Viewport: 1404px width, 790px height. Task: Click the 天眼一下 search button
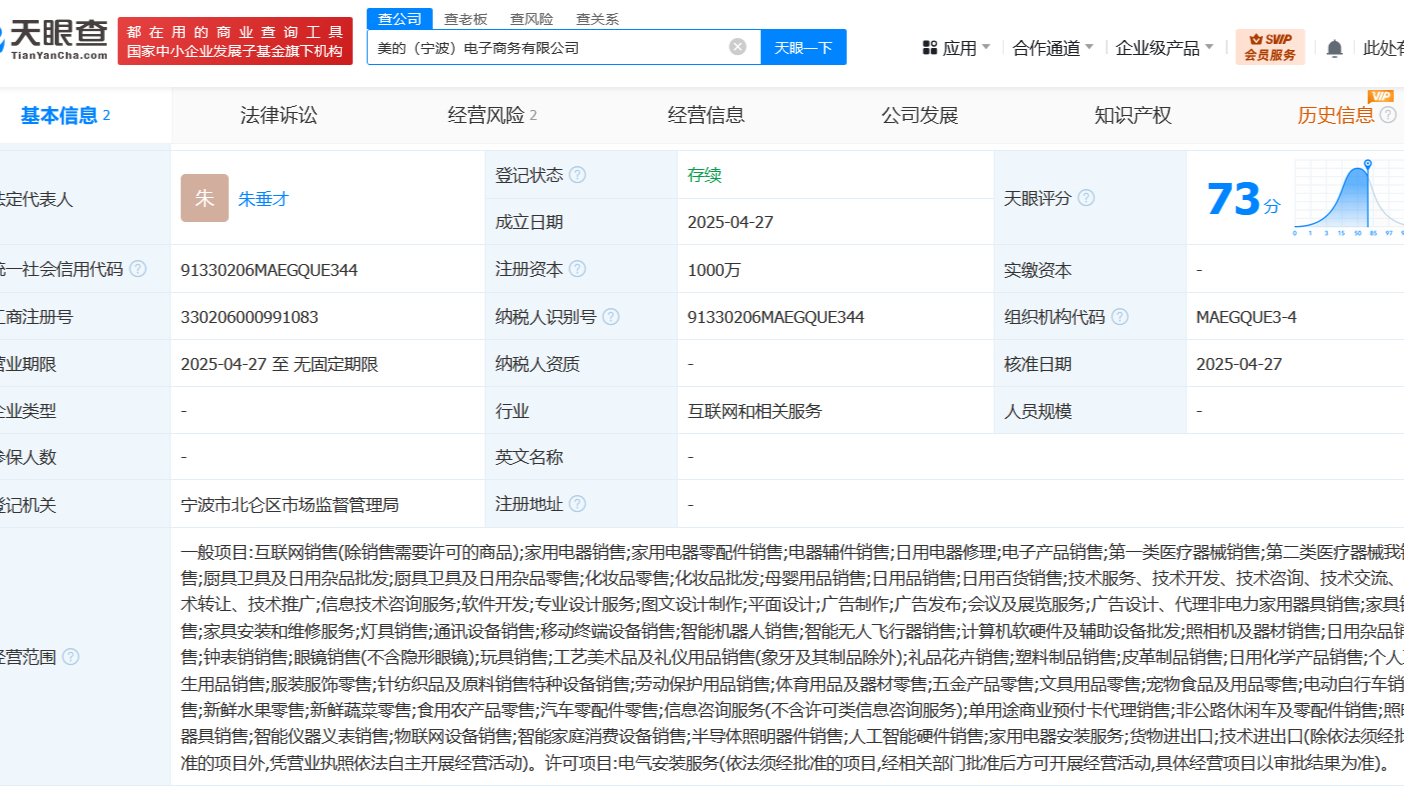(x=804, y=47)
